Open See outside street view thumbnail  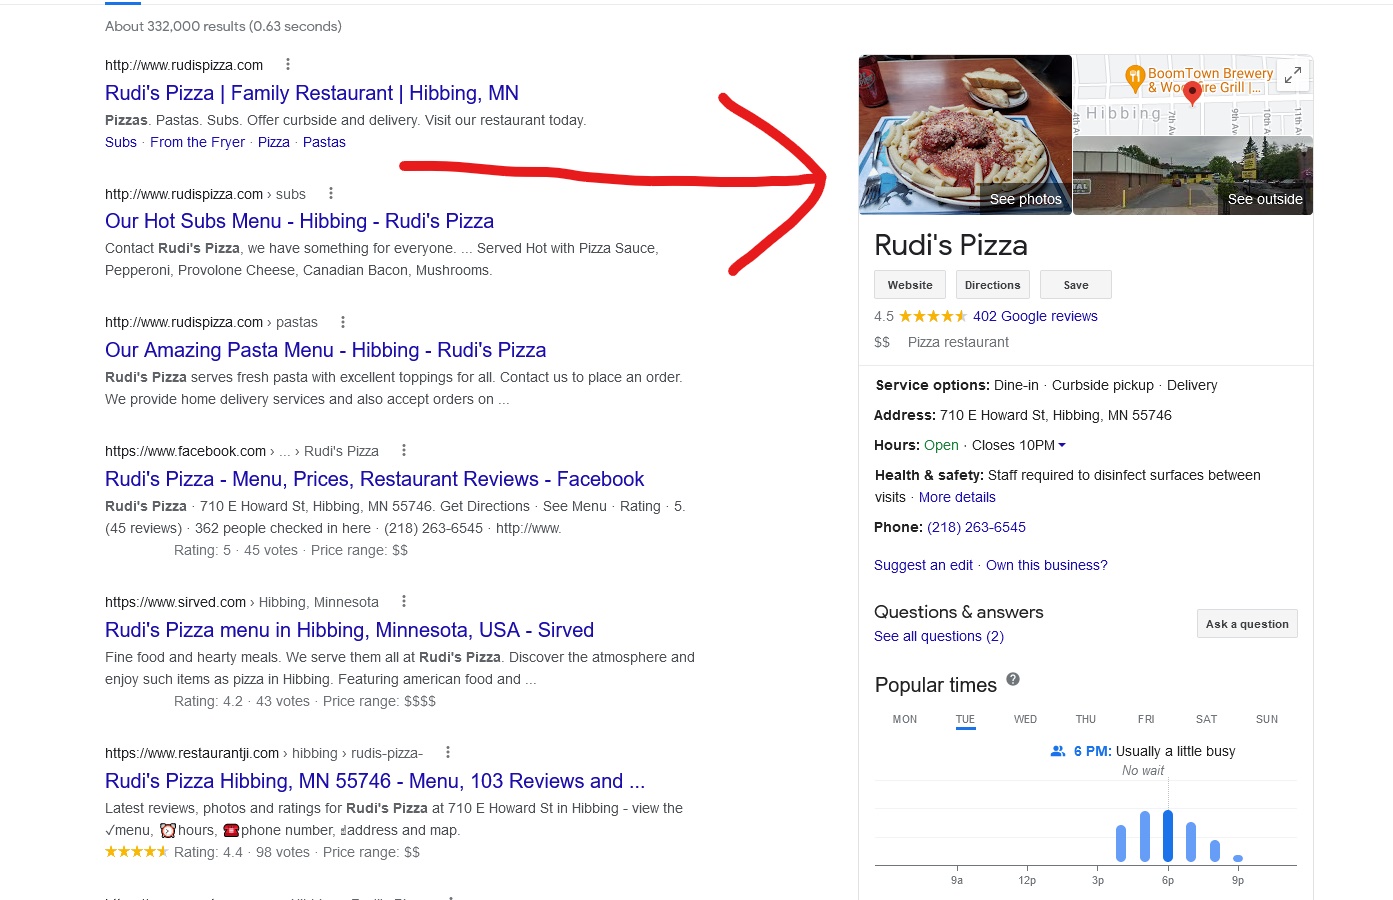(1193, 175)
